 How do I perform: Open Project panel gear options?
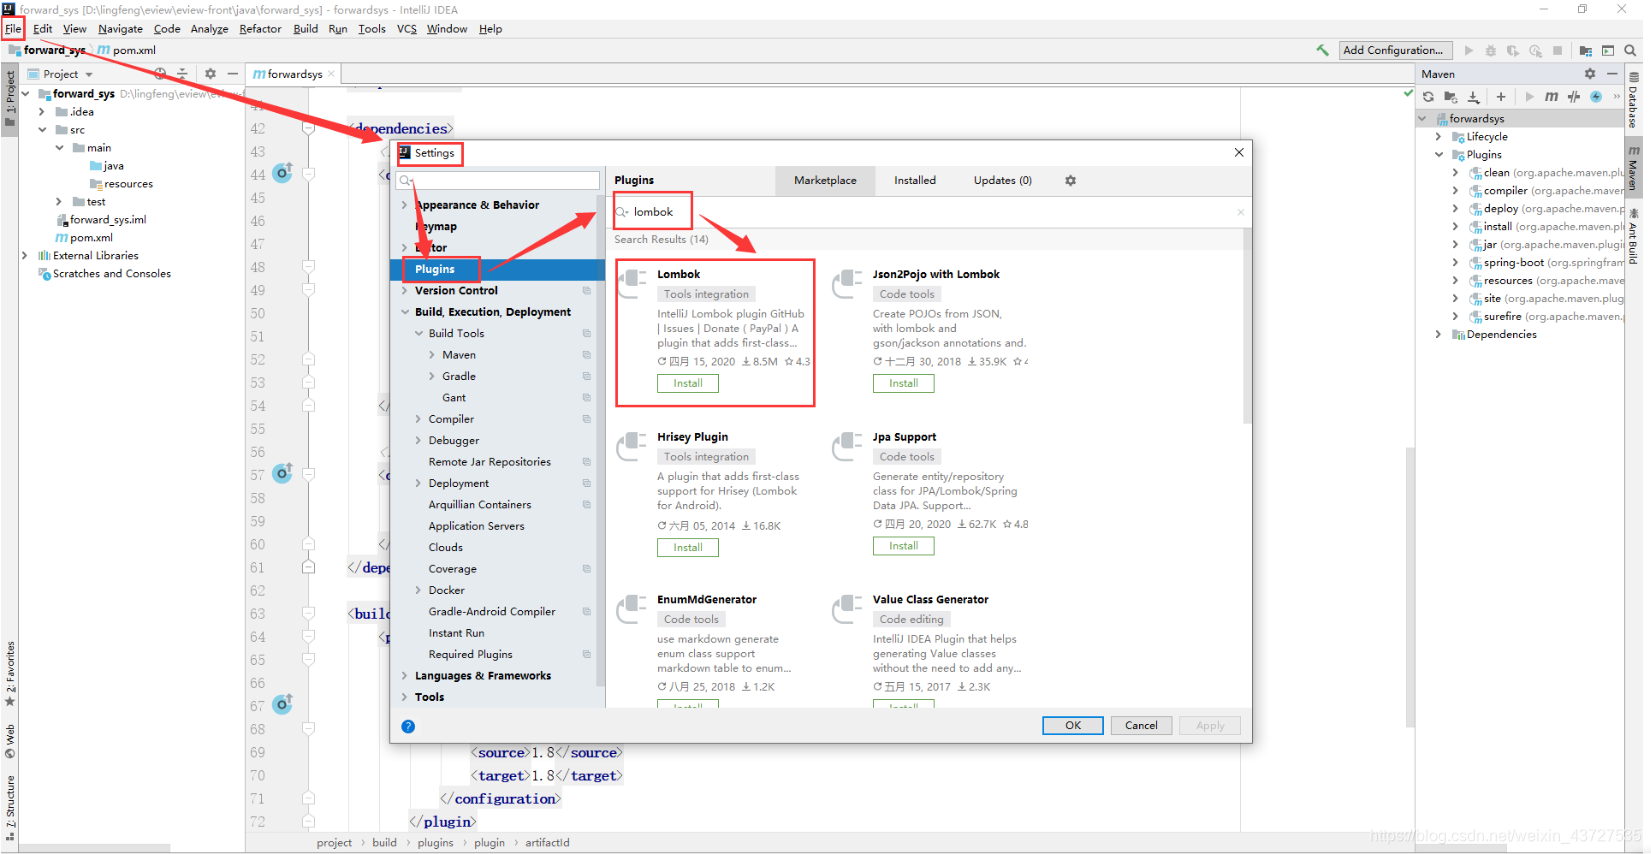210,74
